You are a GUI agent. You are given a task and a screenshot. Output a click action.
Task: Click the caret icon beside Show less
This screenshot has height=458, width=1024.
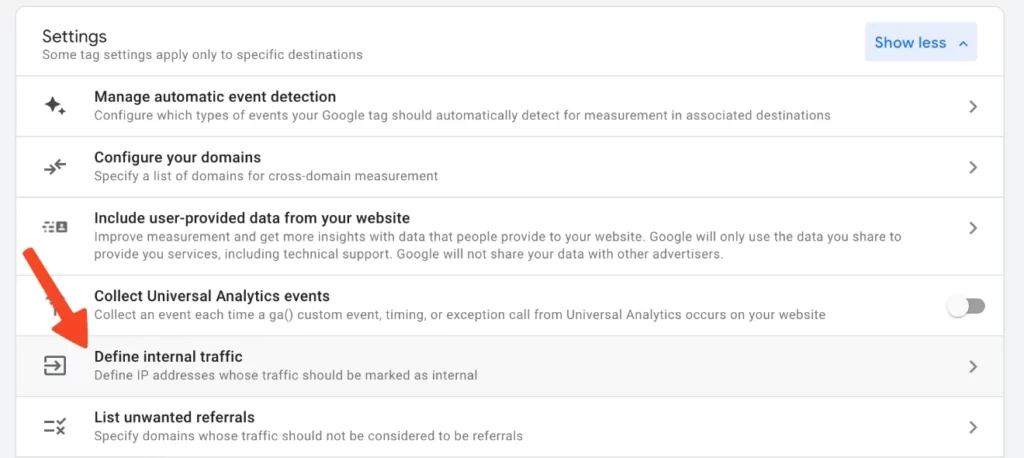coord(962,43)
